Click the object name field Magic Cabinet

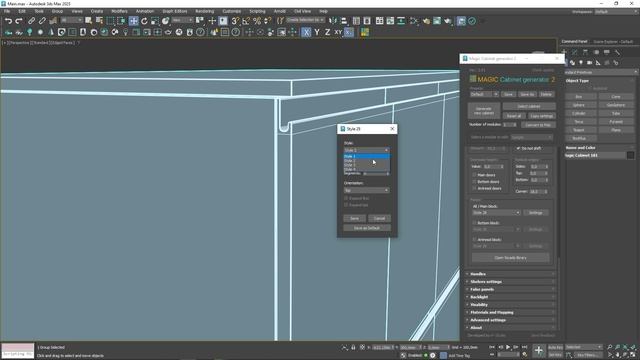595,156
